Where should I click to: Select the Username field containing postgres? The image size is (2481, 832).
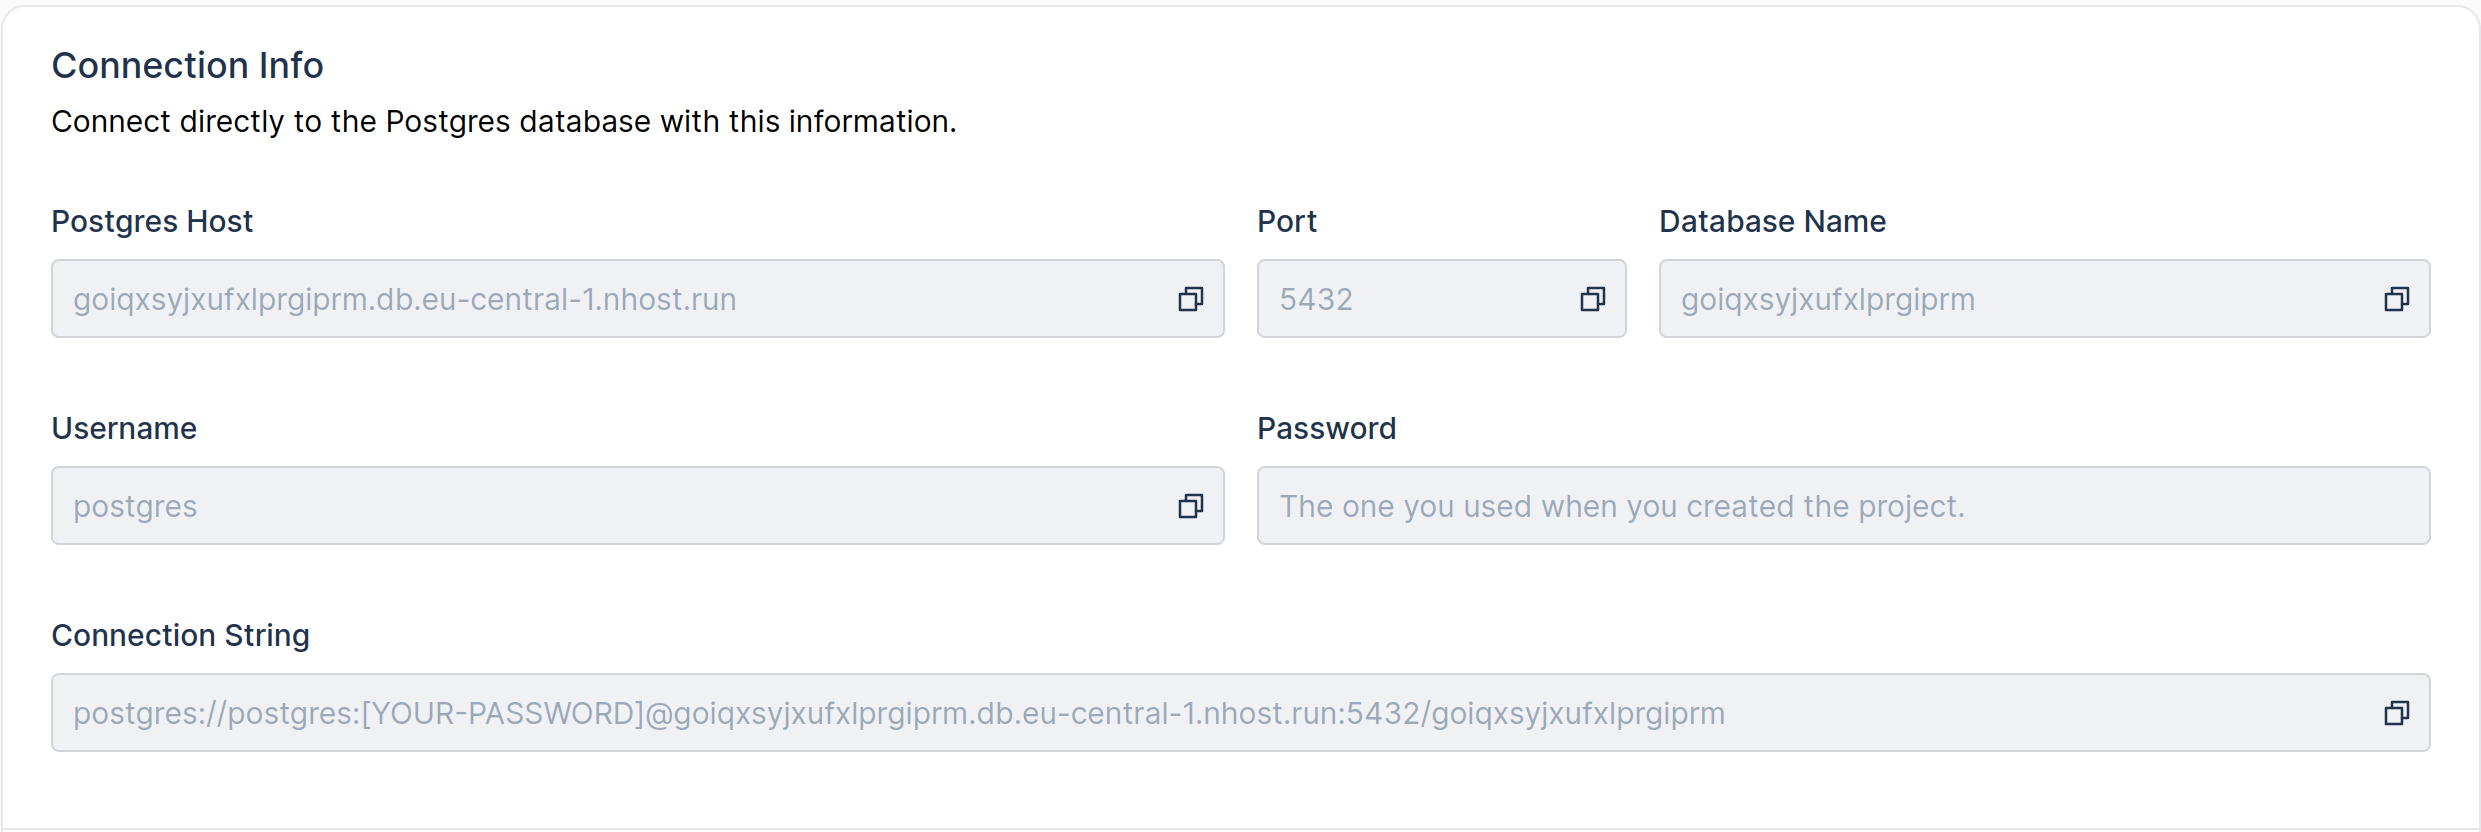pos(637,506)
